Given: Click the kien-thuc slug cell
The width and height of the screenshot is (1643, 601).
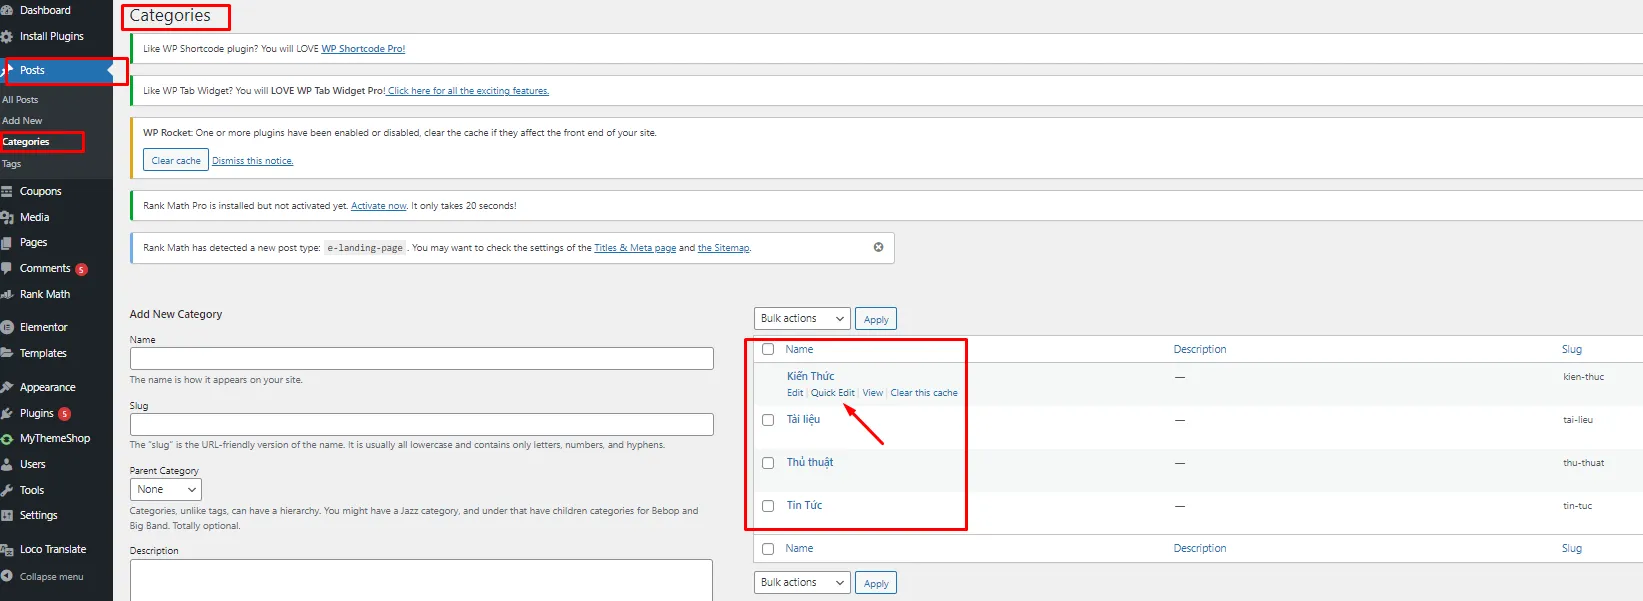Looking at the screenshot, I should (1584, 377).
